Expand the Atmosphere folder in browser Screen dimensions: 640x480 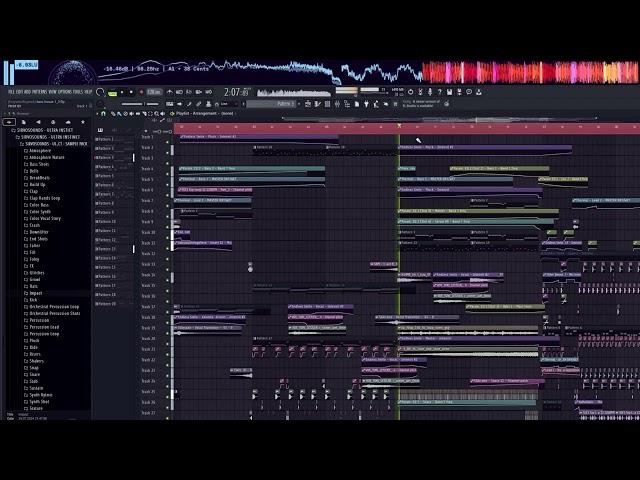(x=40, y=150)
